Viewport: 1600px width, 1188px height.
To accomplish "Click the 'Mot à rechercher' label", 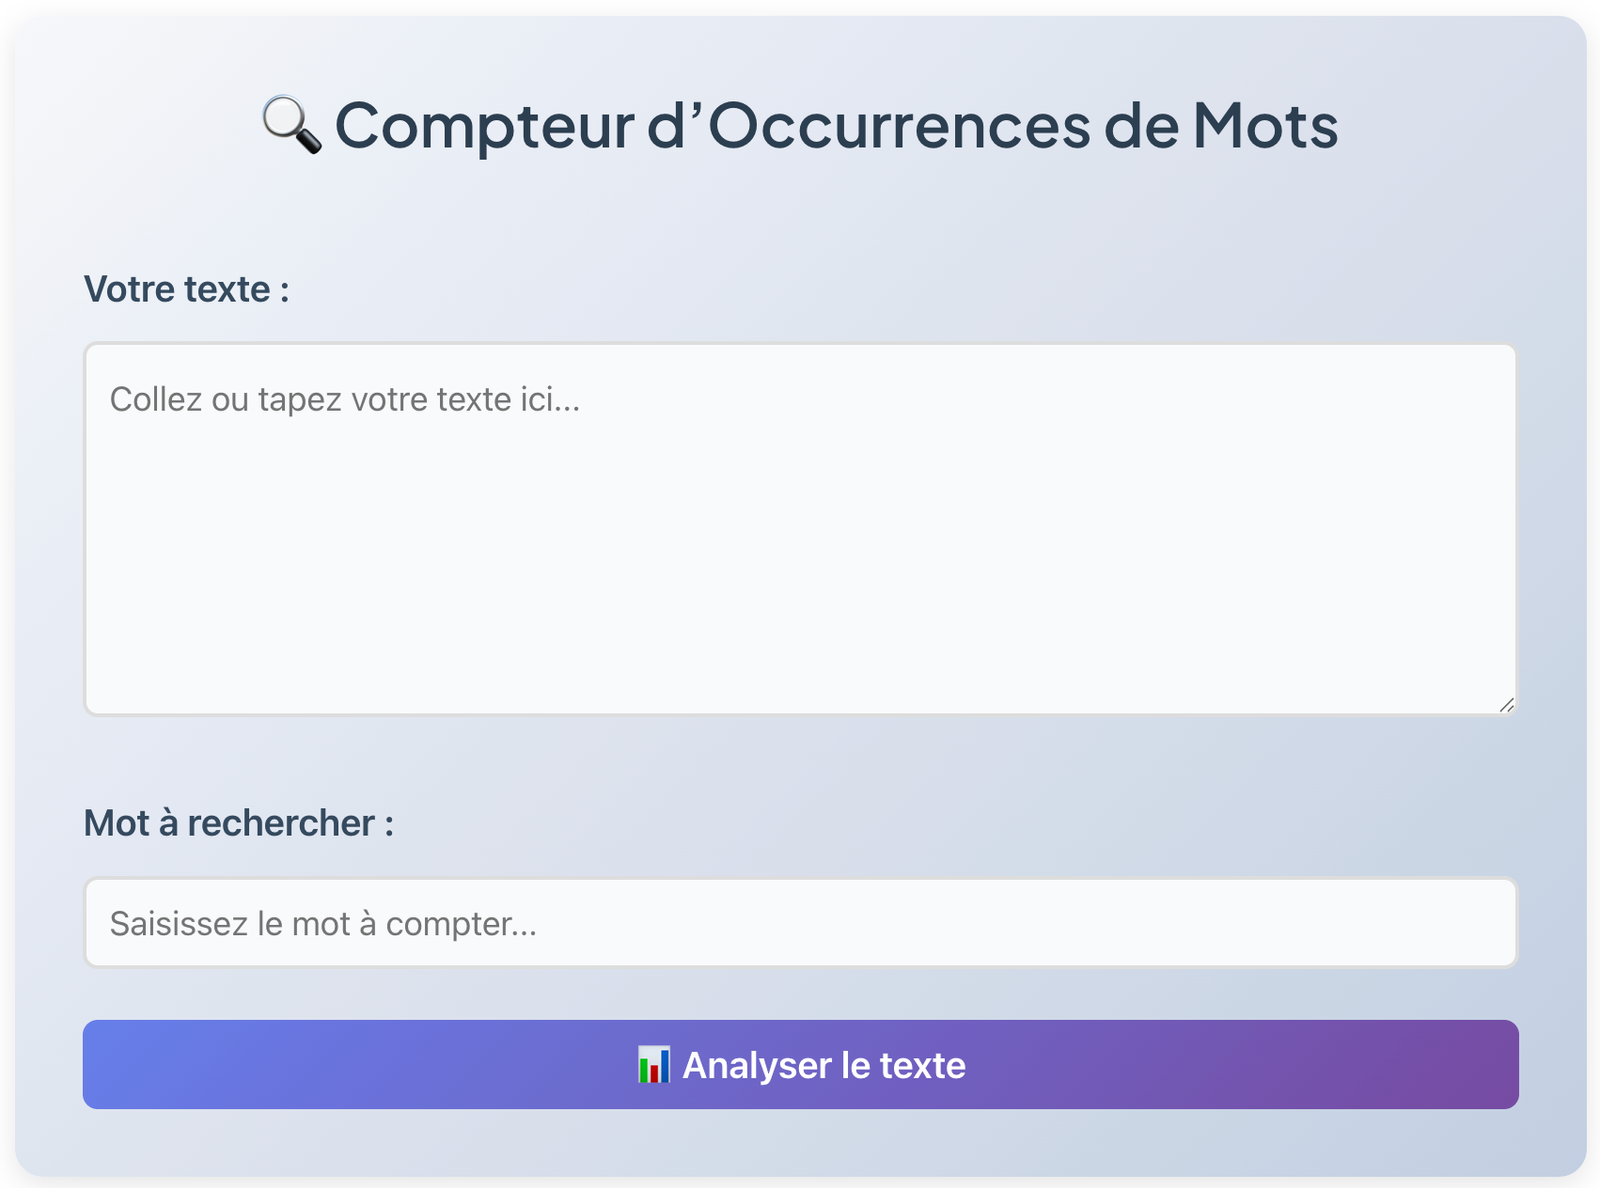I will click(x=240, y=822).
